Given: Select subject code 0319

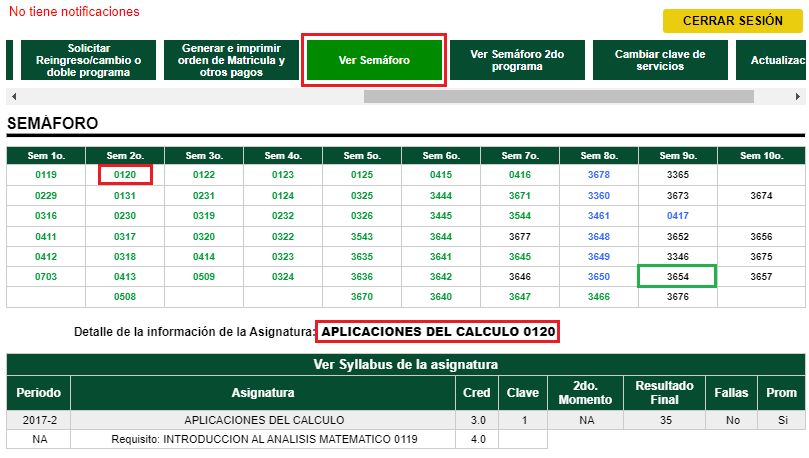Looking at the screenshot, I should click(204, 216).
